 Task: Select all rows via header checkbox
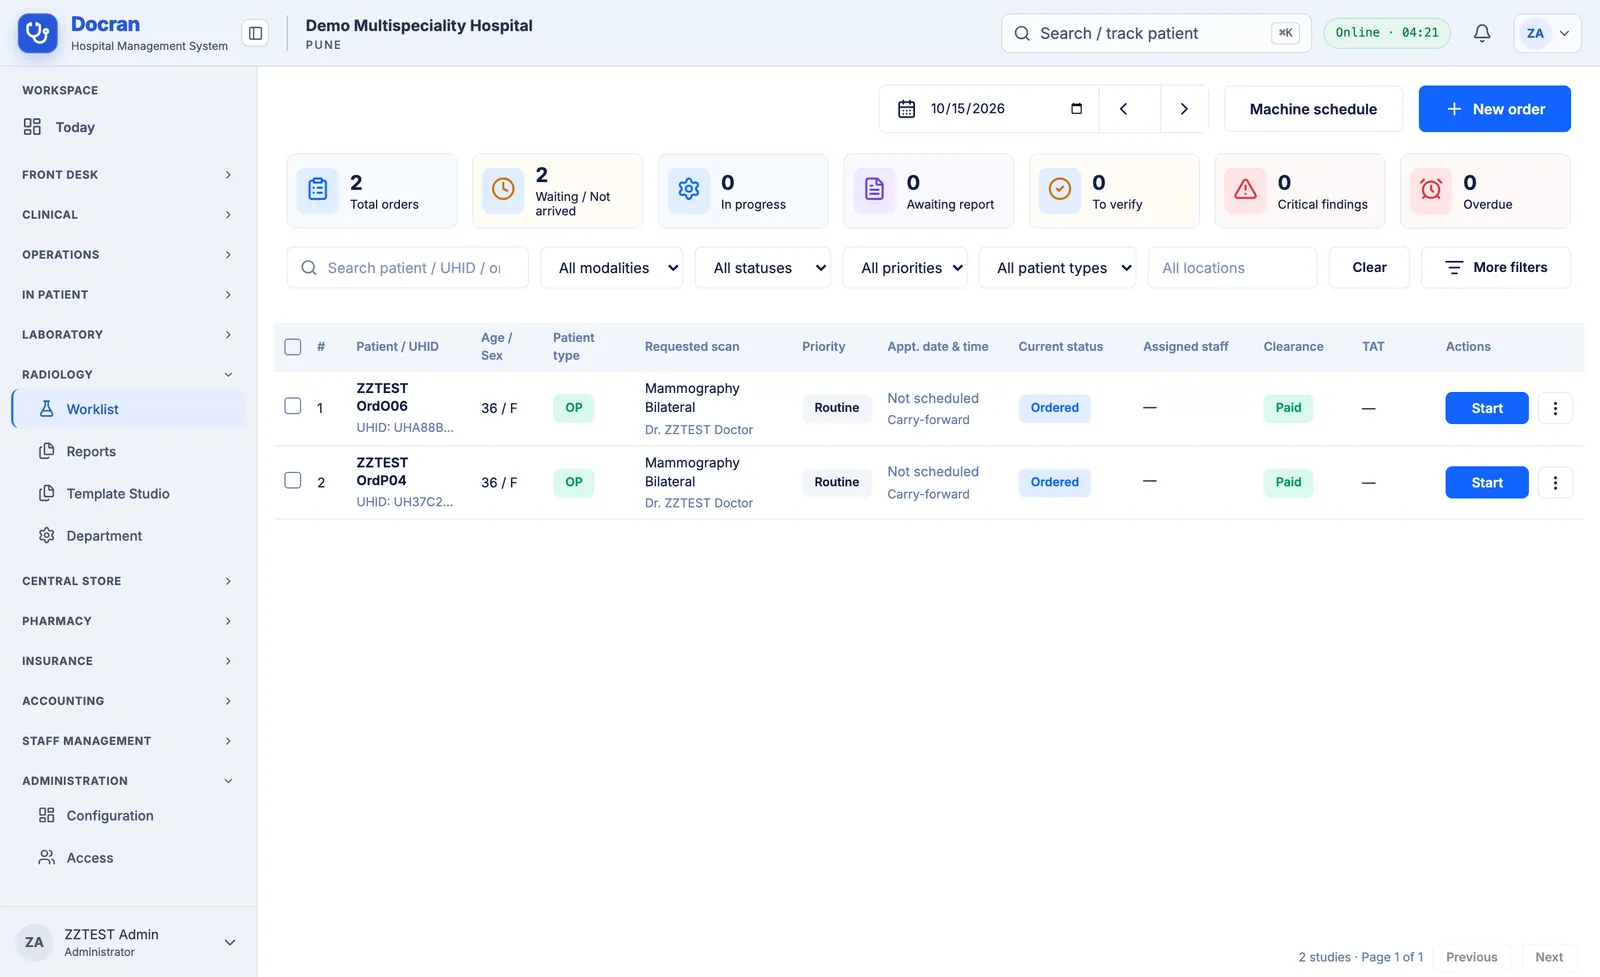[293, 347]
